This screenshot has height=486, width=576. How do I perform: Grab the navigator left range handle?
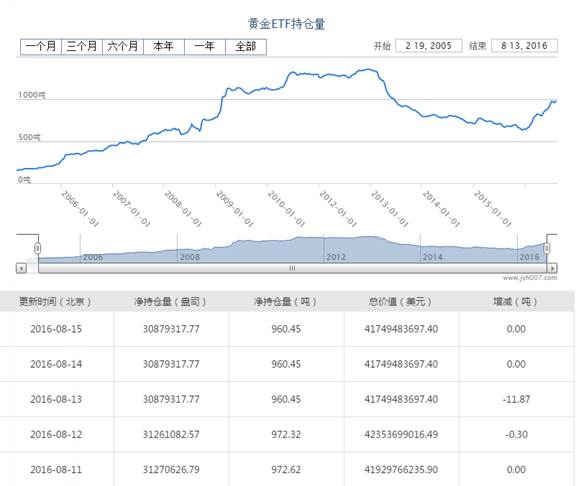[x=37, y=248]
